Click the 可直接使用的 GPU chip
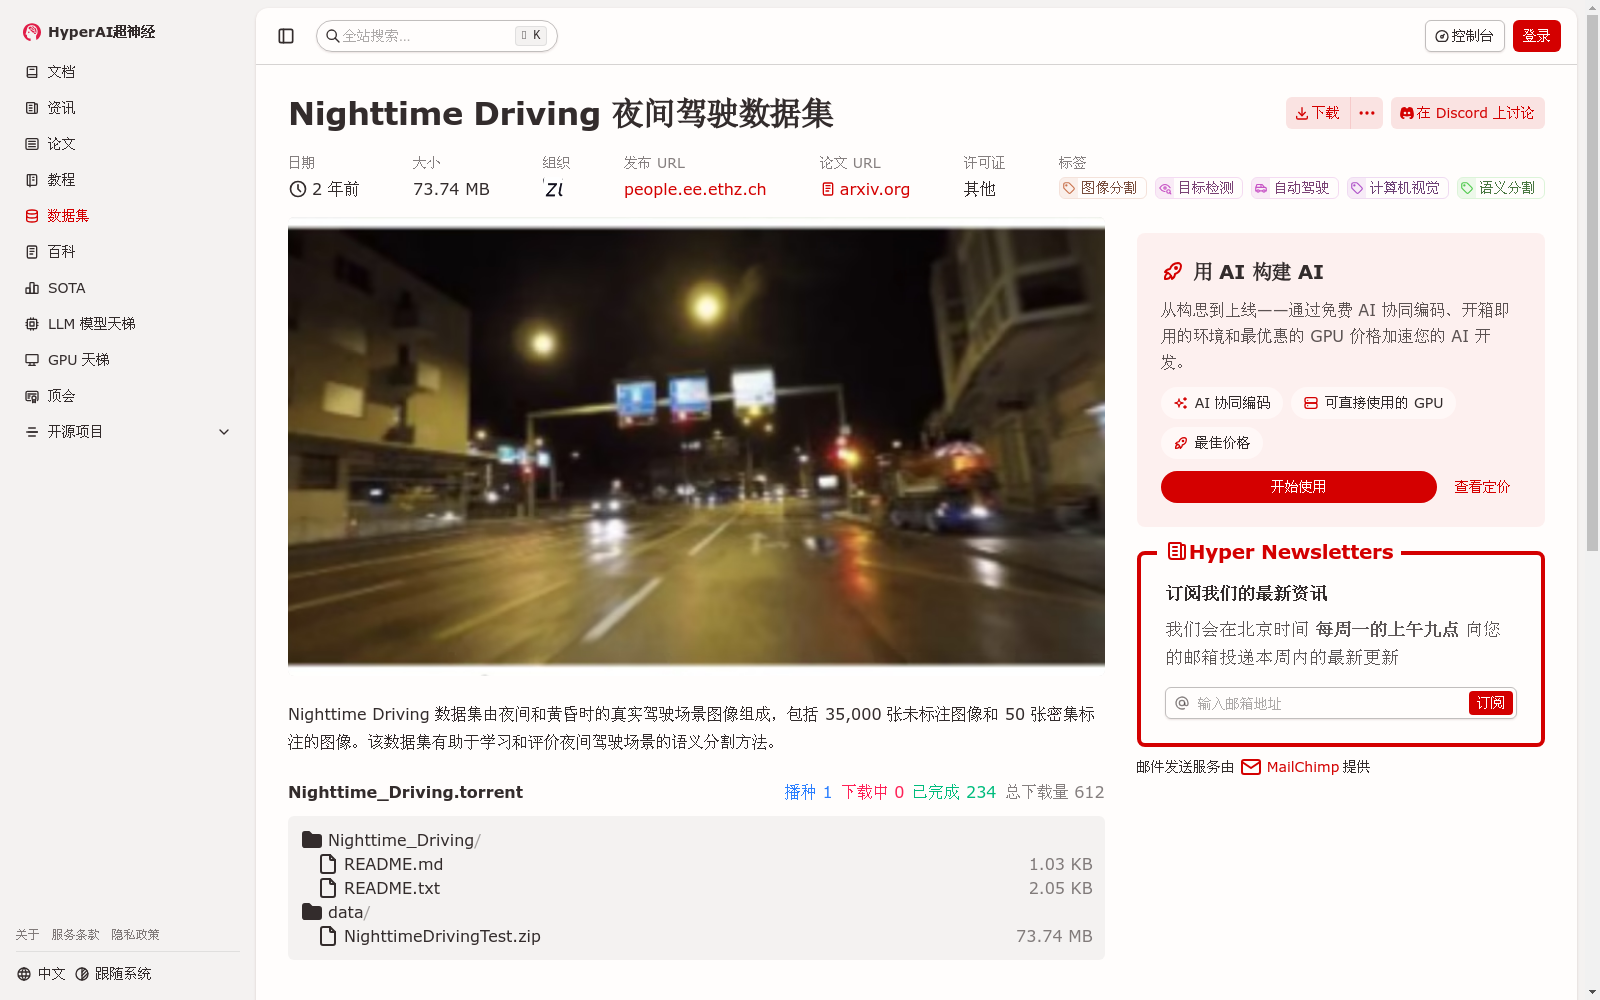The image size is (1600, 1000). (1373, 403)
